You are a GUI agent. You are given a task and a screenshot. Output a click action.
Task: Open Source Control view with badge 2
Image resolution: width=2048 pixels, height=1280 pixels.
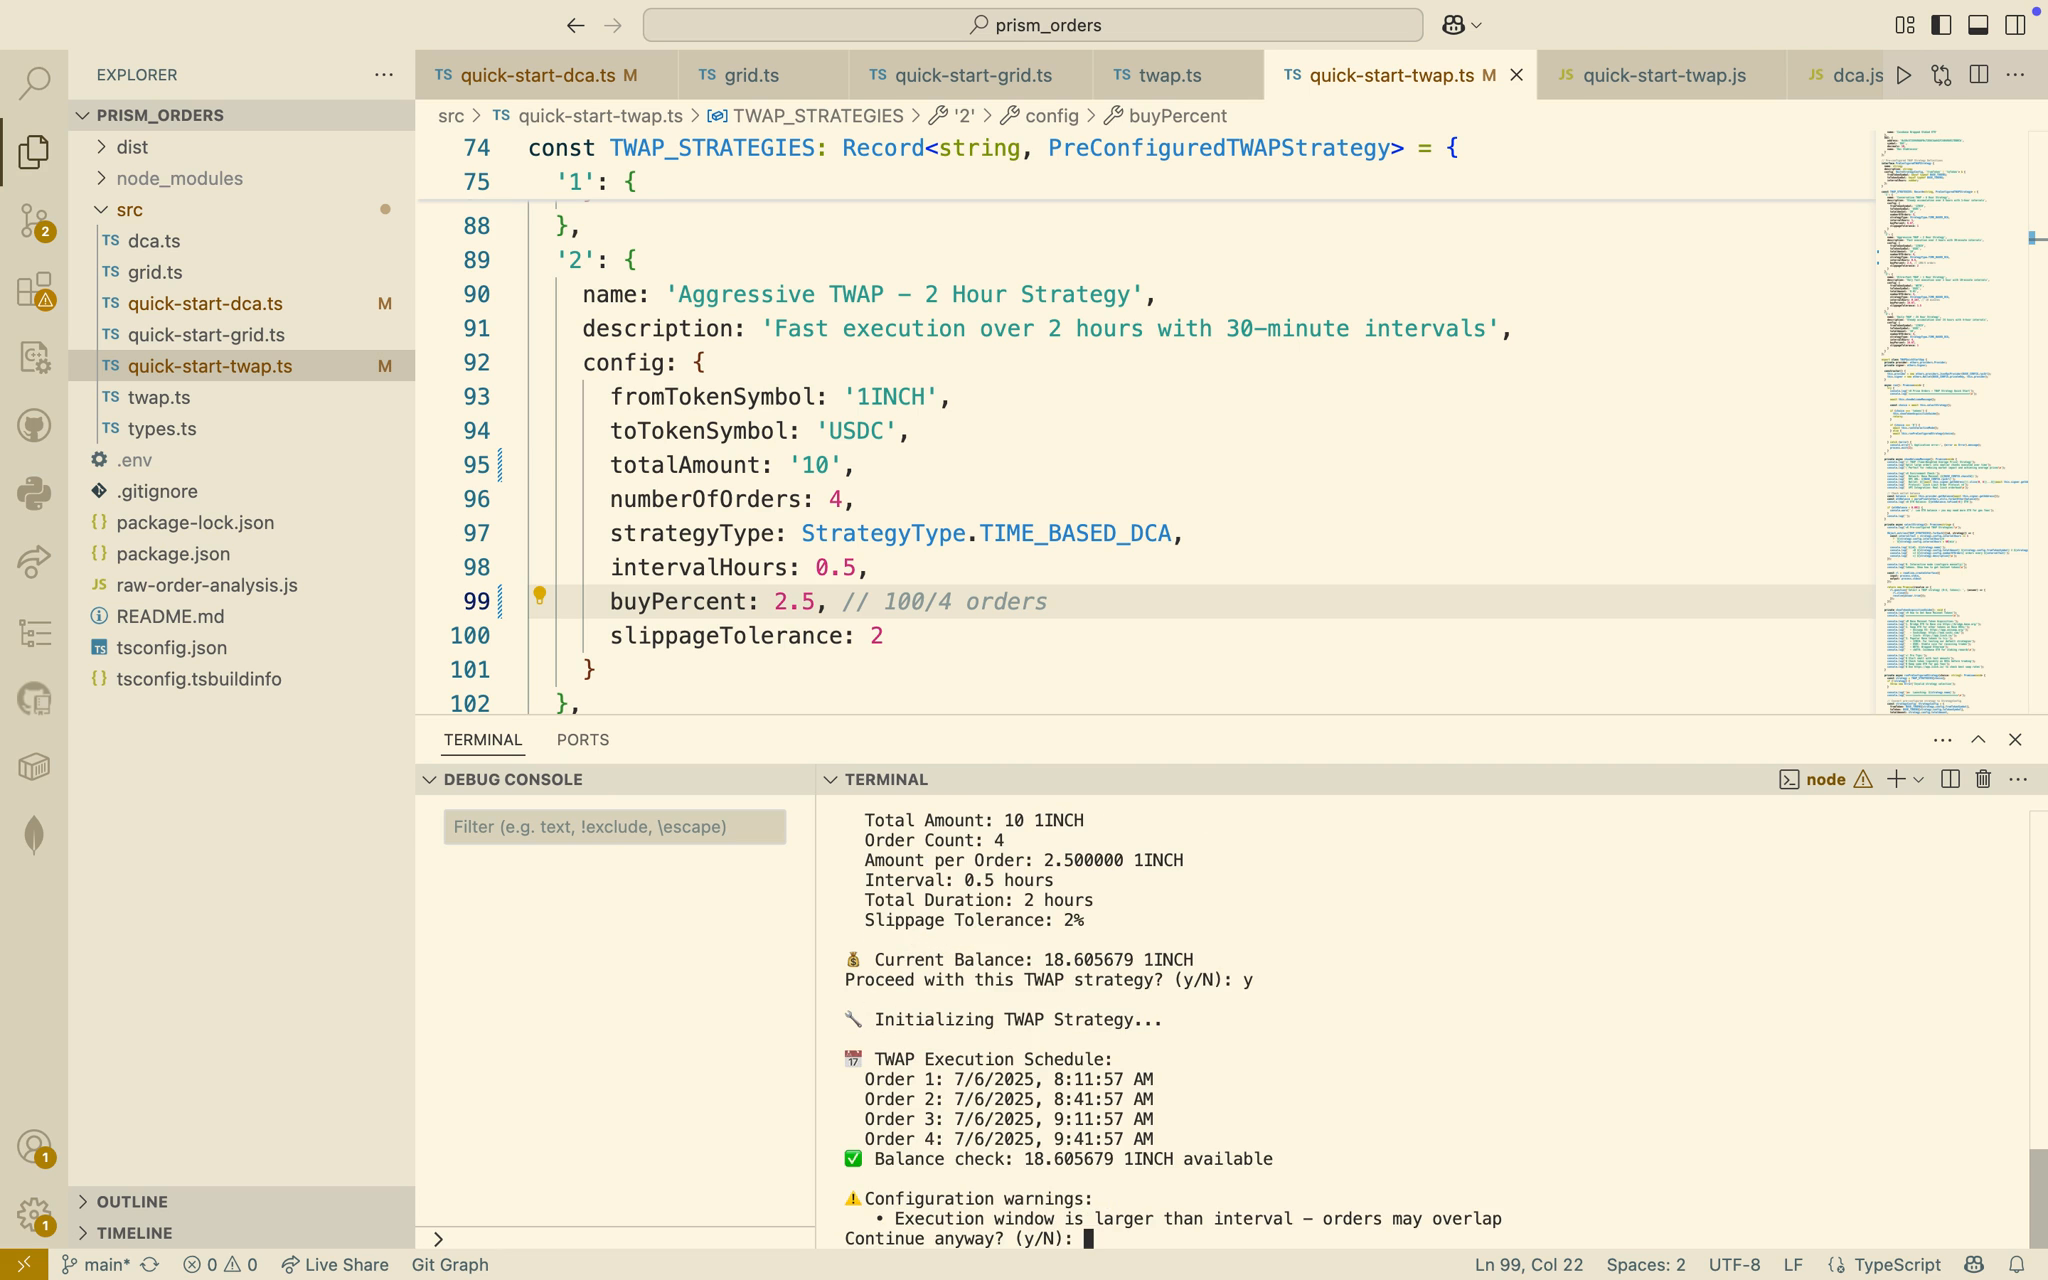tap(34, 220)
